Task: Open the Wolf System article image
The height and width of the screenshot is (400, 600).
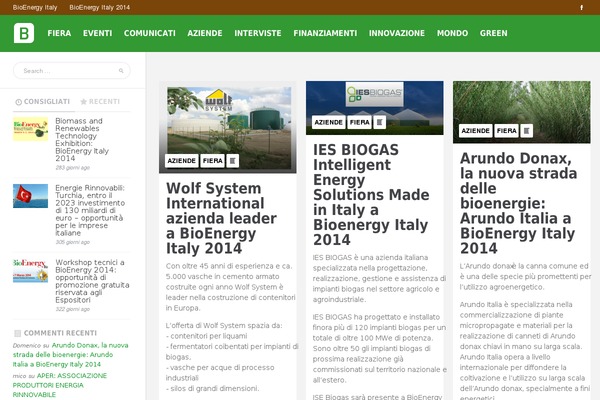Action: (x=228, y=127)
